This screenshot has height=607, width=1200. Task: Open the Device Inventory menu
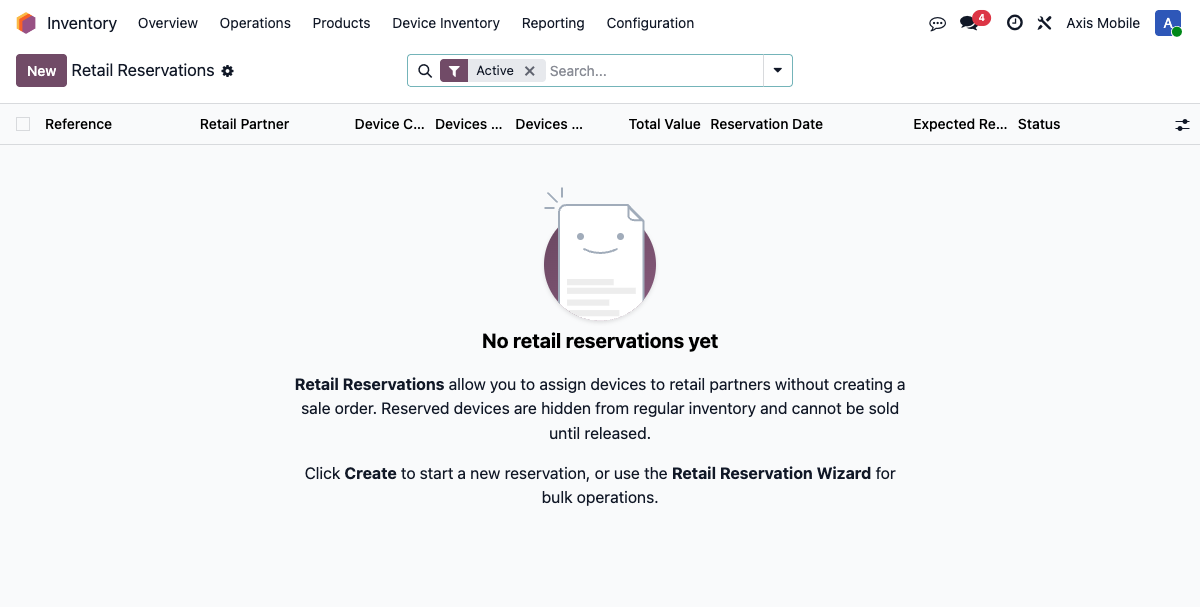coord(446,23)
